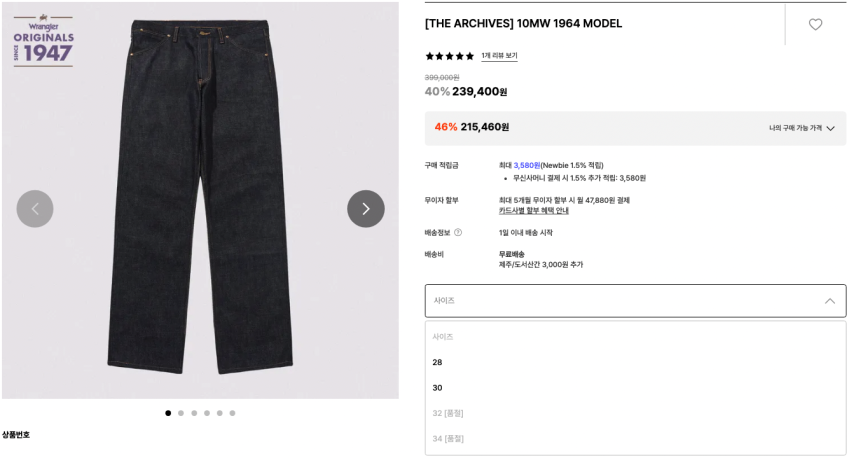849x458 pixels.
Task: Go to second image carousel dot
Action: (x=181, y=413)
